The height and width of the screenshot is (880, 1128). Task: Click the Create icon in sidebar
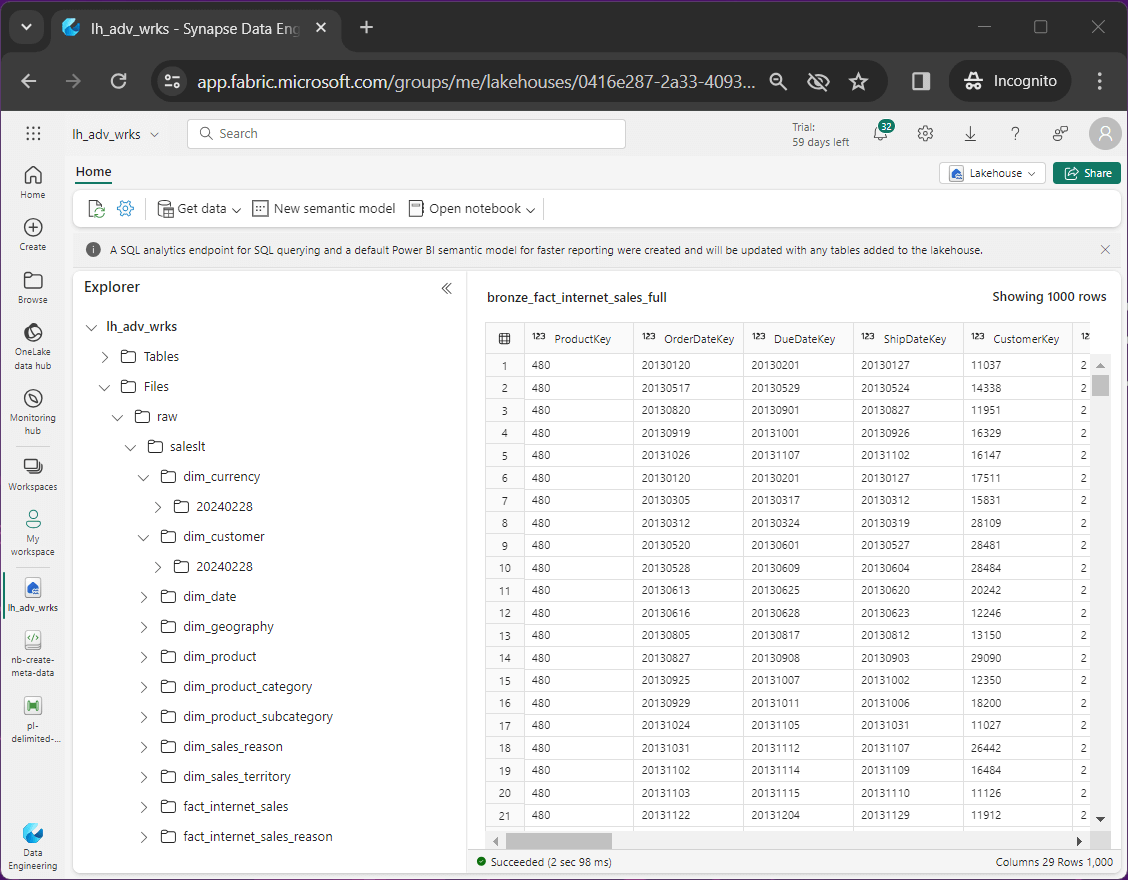click(x=32, y=234)
